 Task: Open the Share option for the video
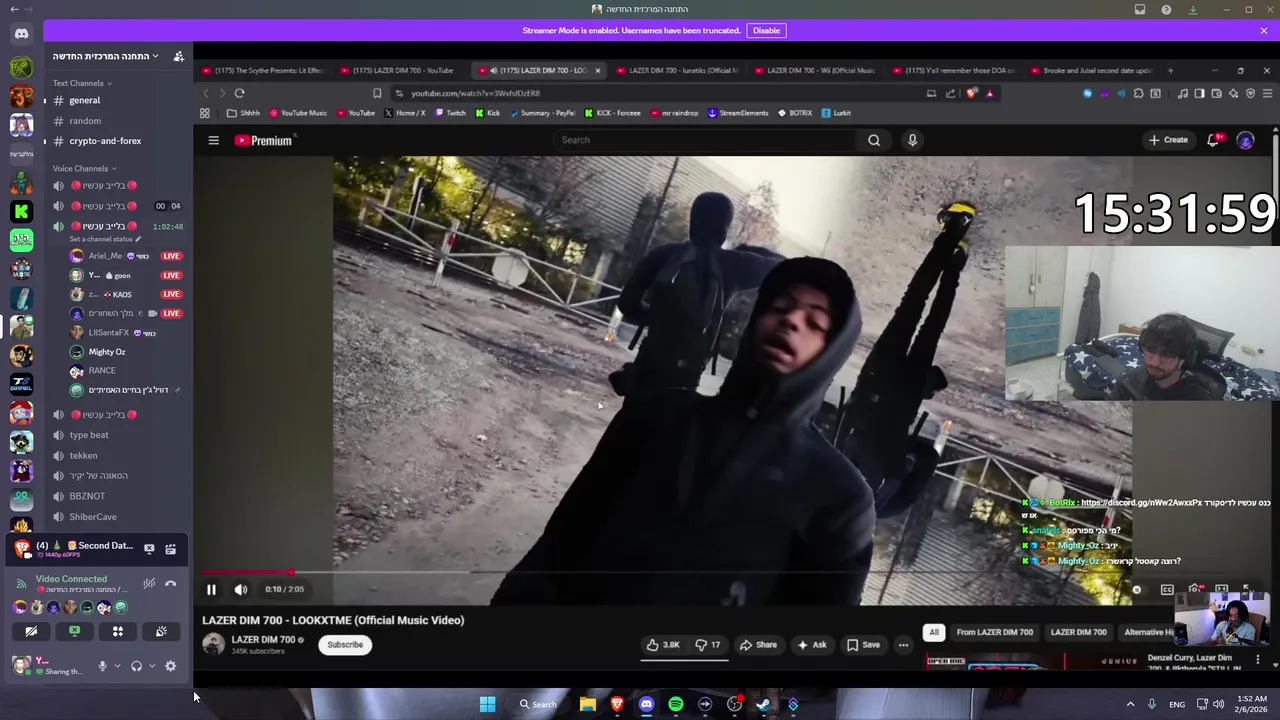point(758,645)
